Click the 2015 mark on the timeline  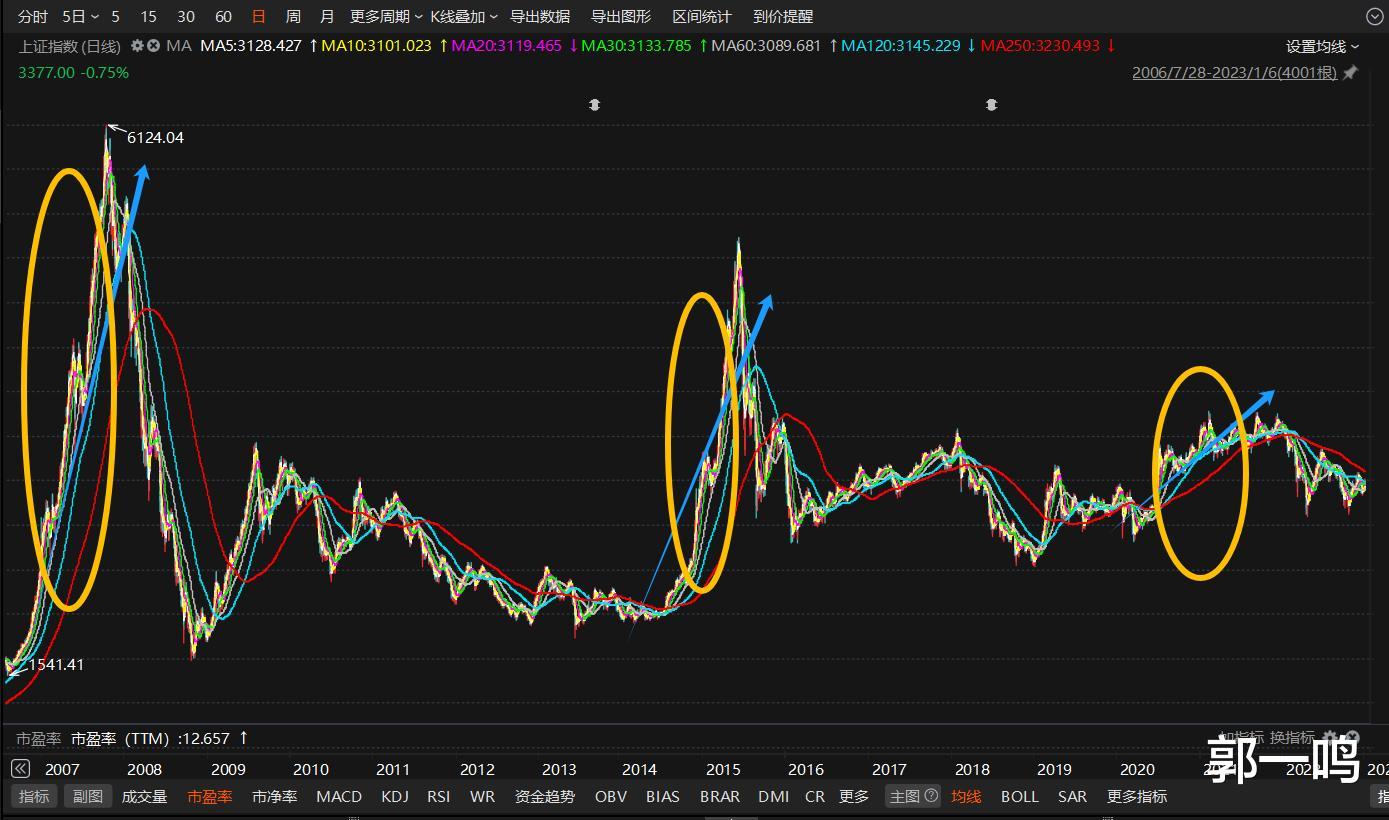723,769
